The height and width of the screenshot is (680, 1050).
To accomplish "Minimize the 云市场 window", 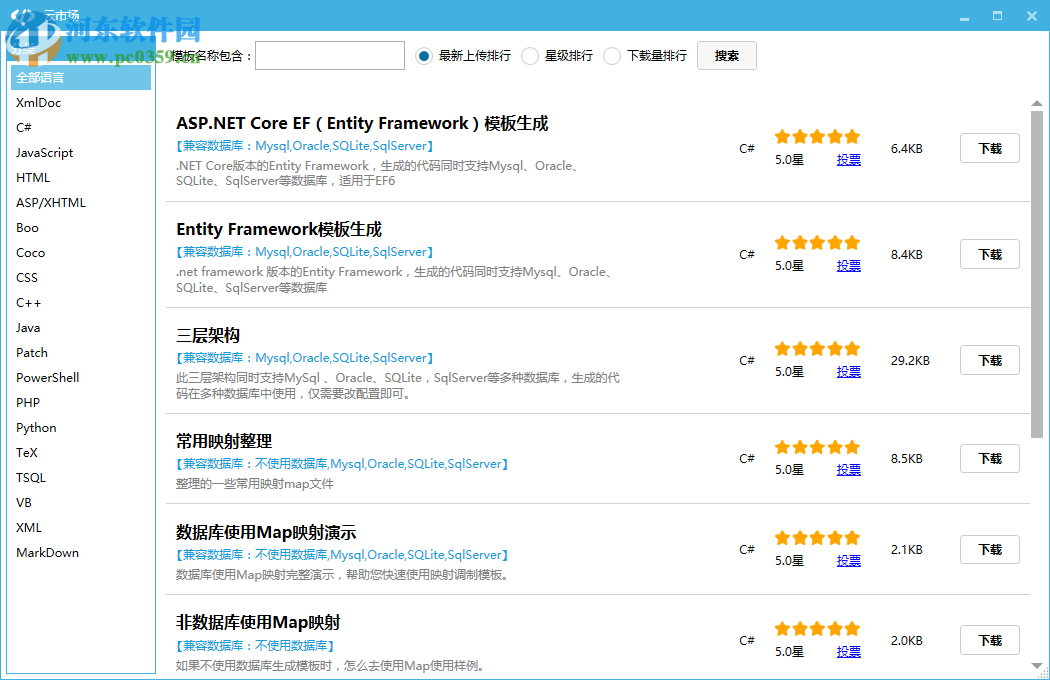I will tap(964, 16).
